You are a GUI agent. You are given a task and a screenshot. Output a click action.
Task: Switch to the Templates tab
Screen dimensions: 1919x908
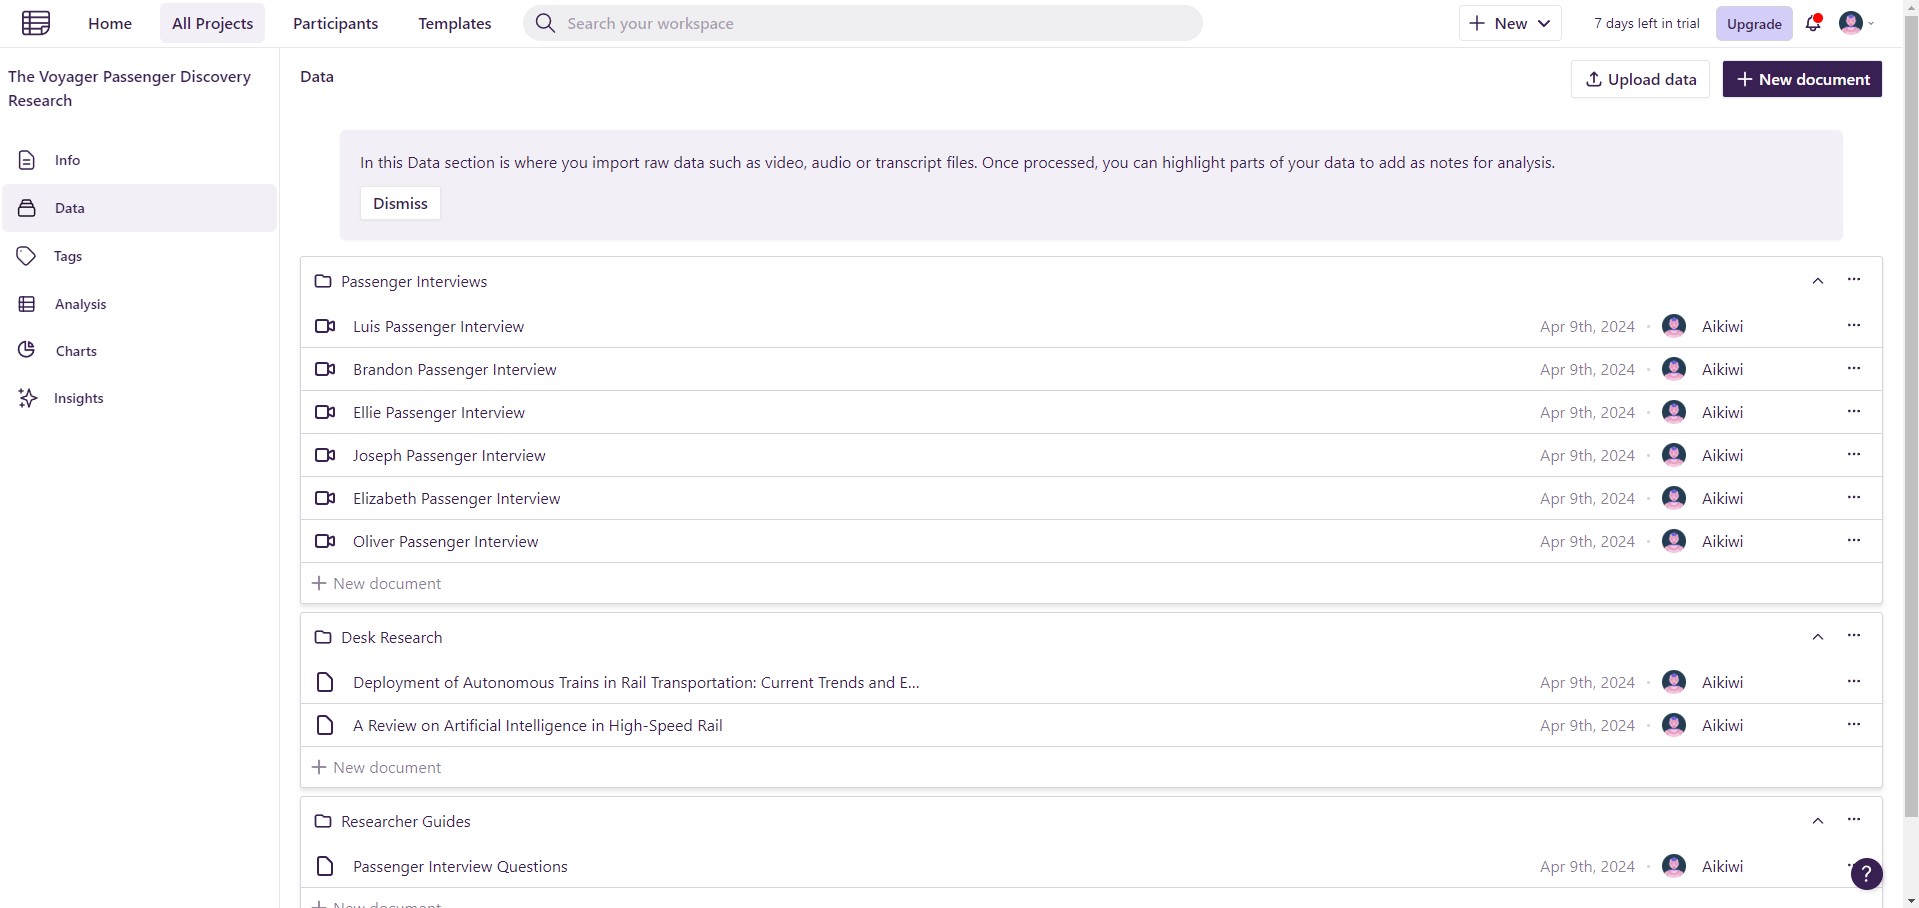coord(455,23)
